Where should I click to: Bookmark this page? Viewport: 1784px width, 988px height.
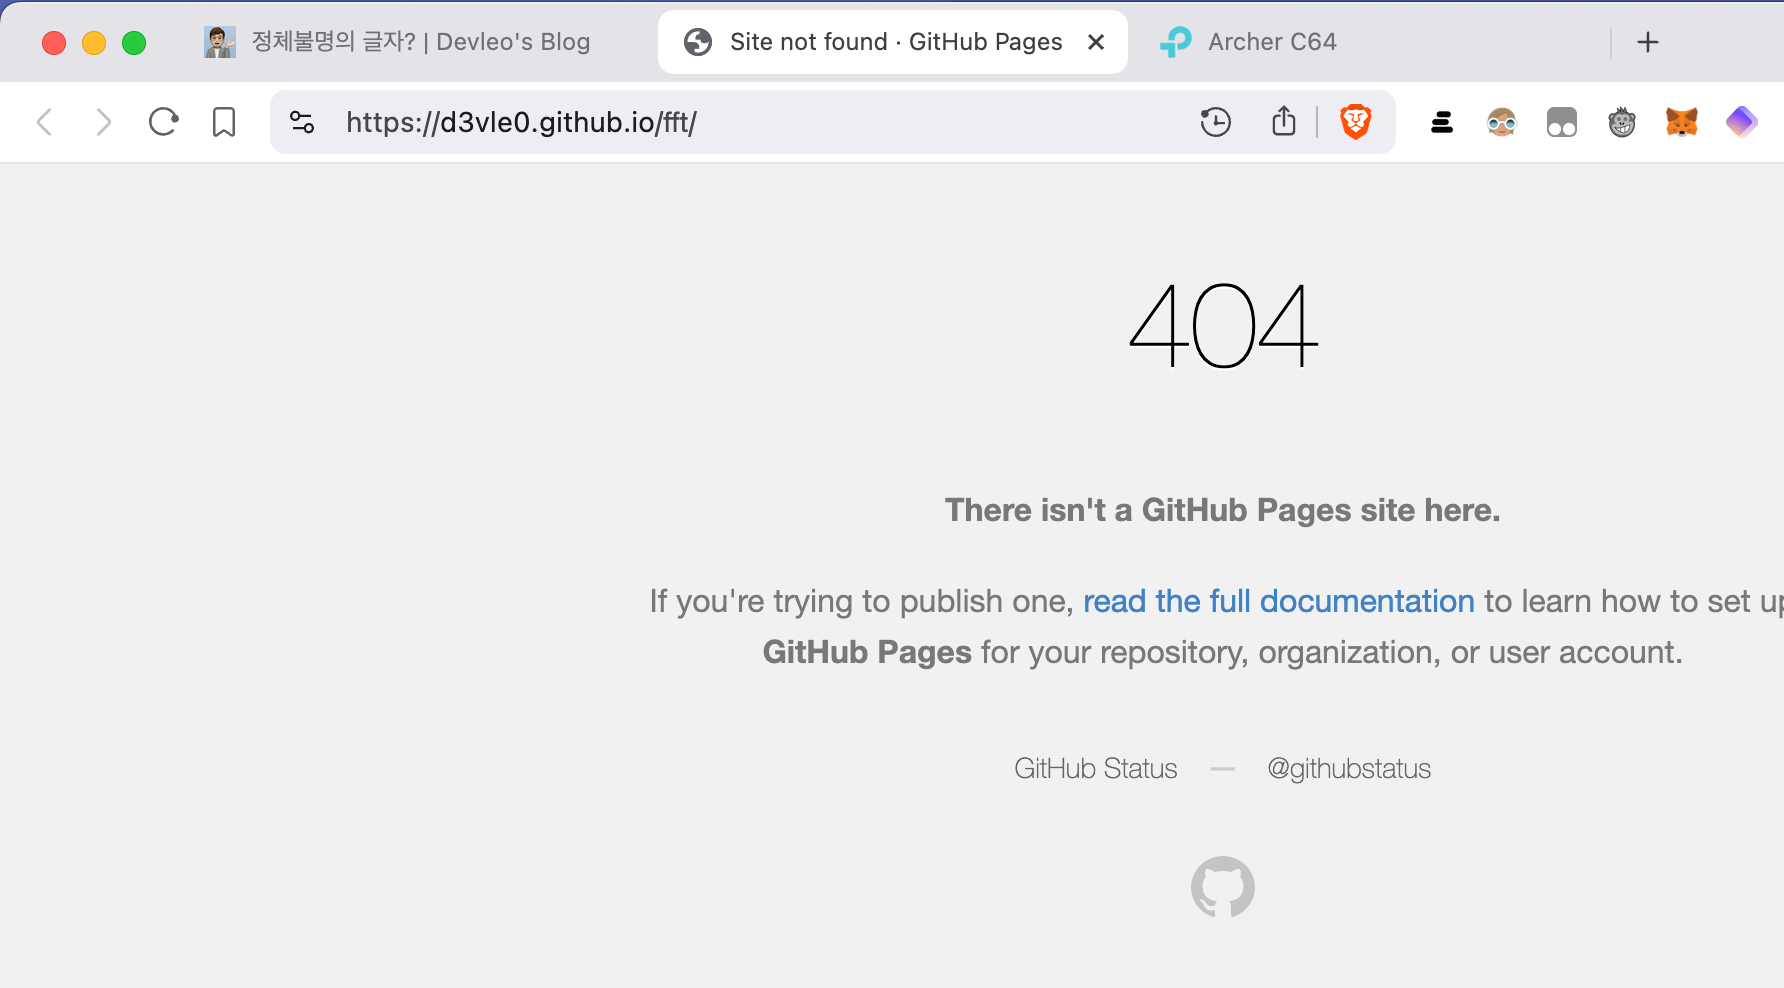coord(224,122)
